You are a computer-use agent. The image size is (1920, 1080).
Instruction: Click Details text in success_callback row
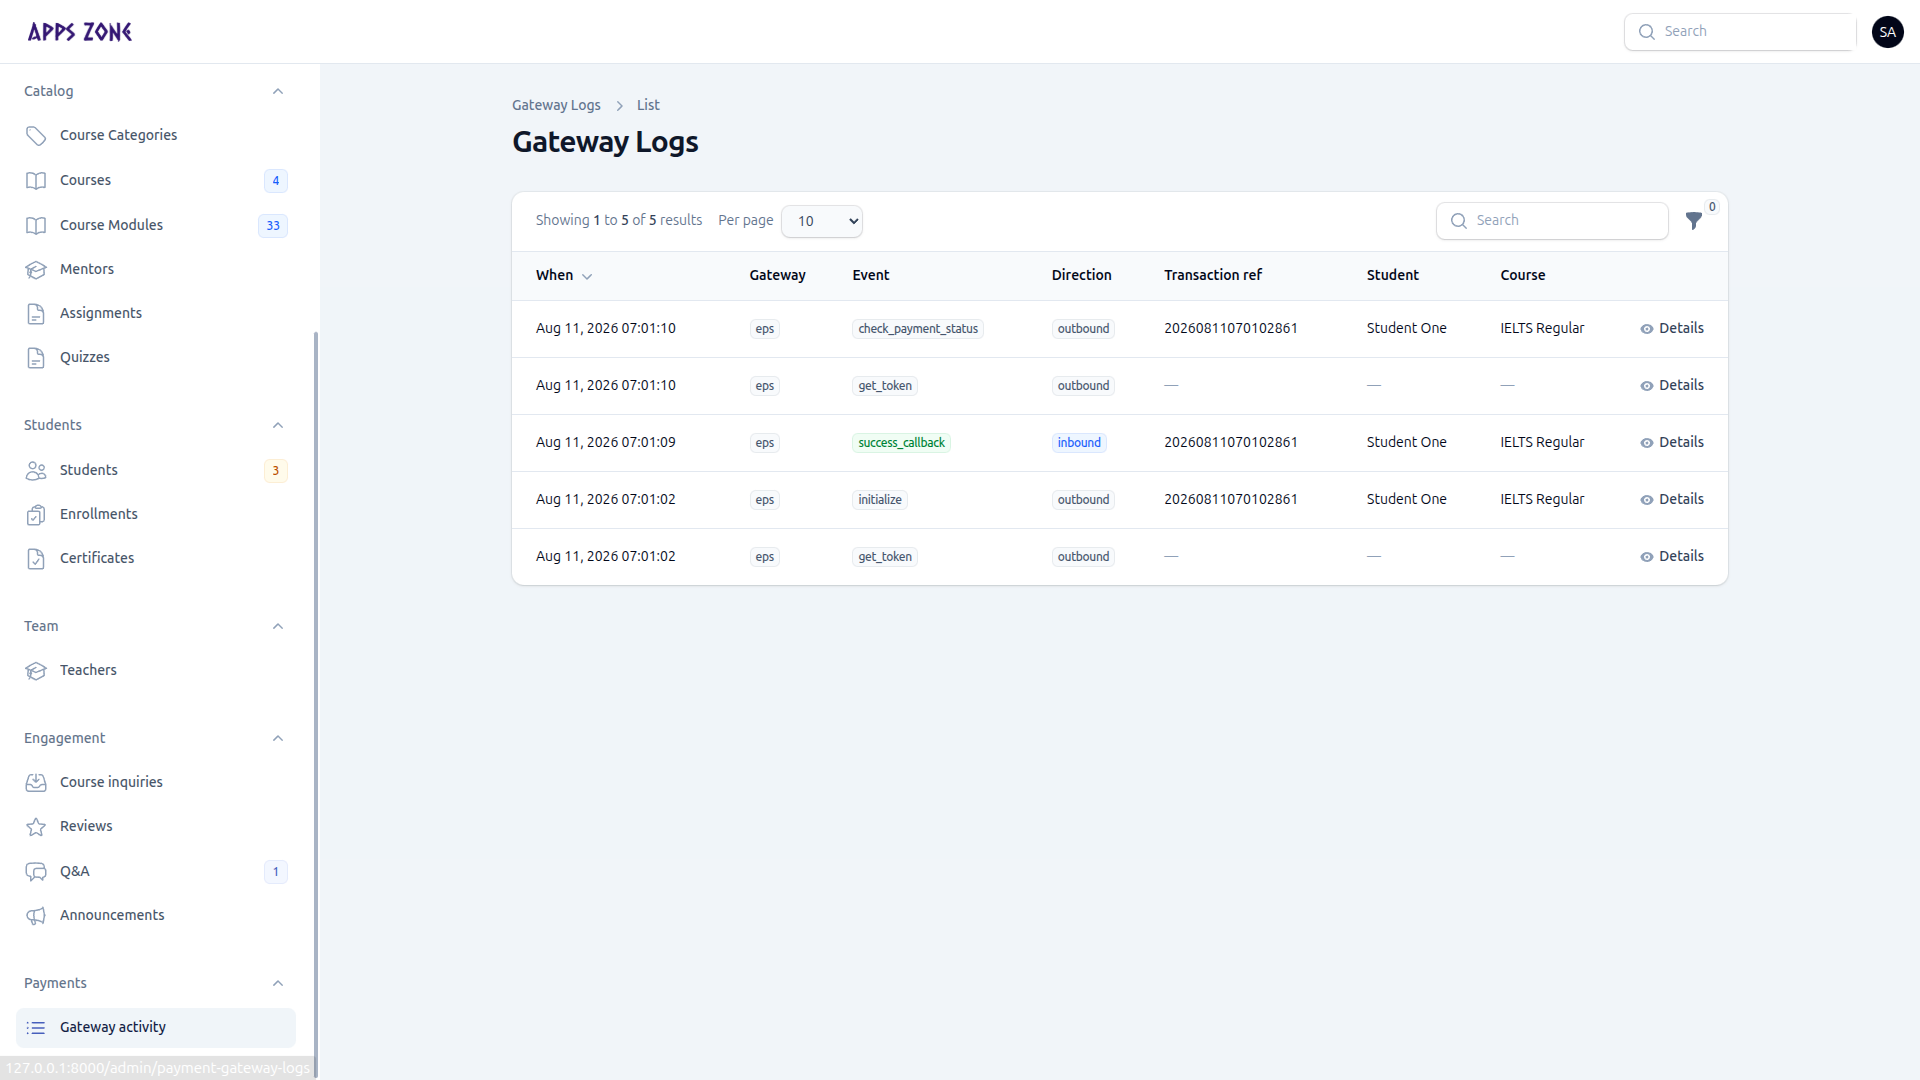(x=1681, y=442)
